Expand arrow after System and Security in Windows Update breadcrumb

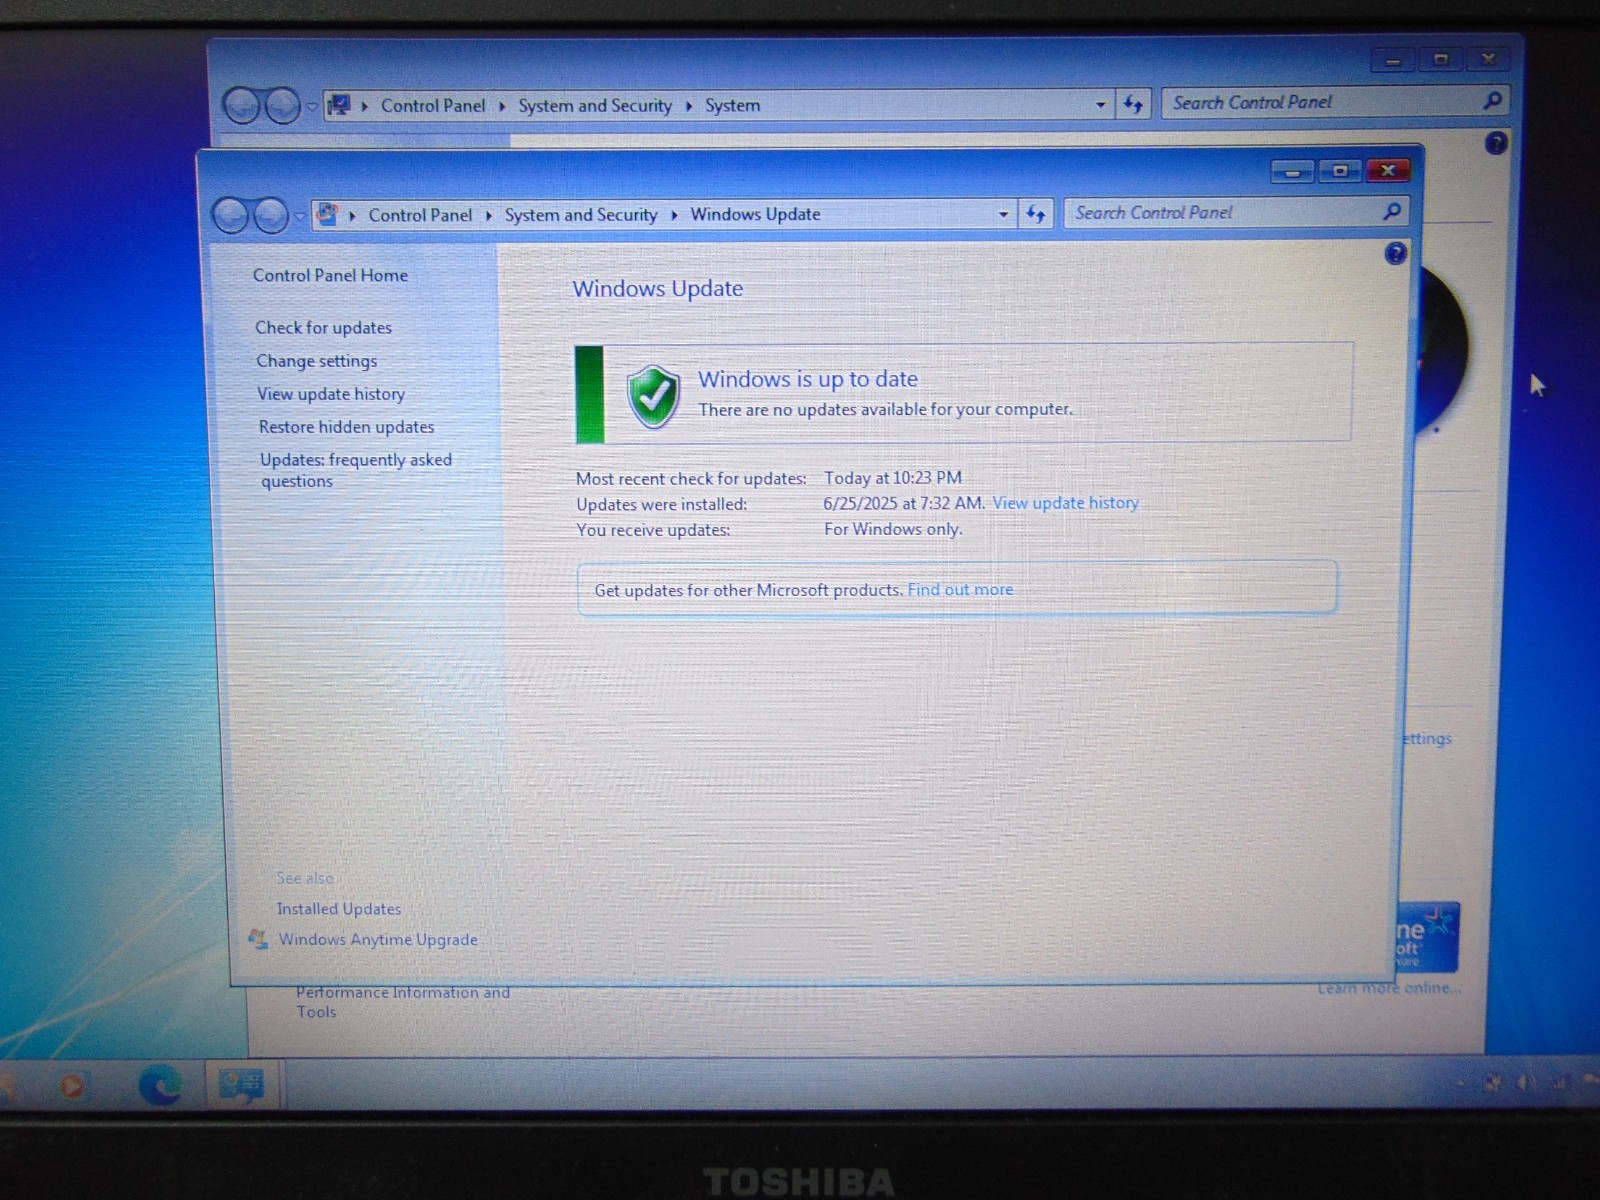pyautogui.click(x=674, y=215)
